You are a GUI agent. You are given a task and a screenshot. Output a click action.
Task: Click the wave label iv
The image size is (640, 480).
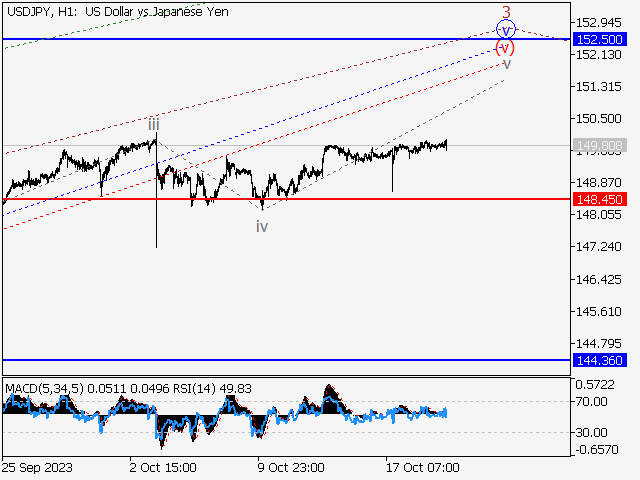pyautogui.click(x=262, y=227)
